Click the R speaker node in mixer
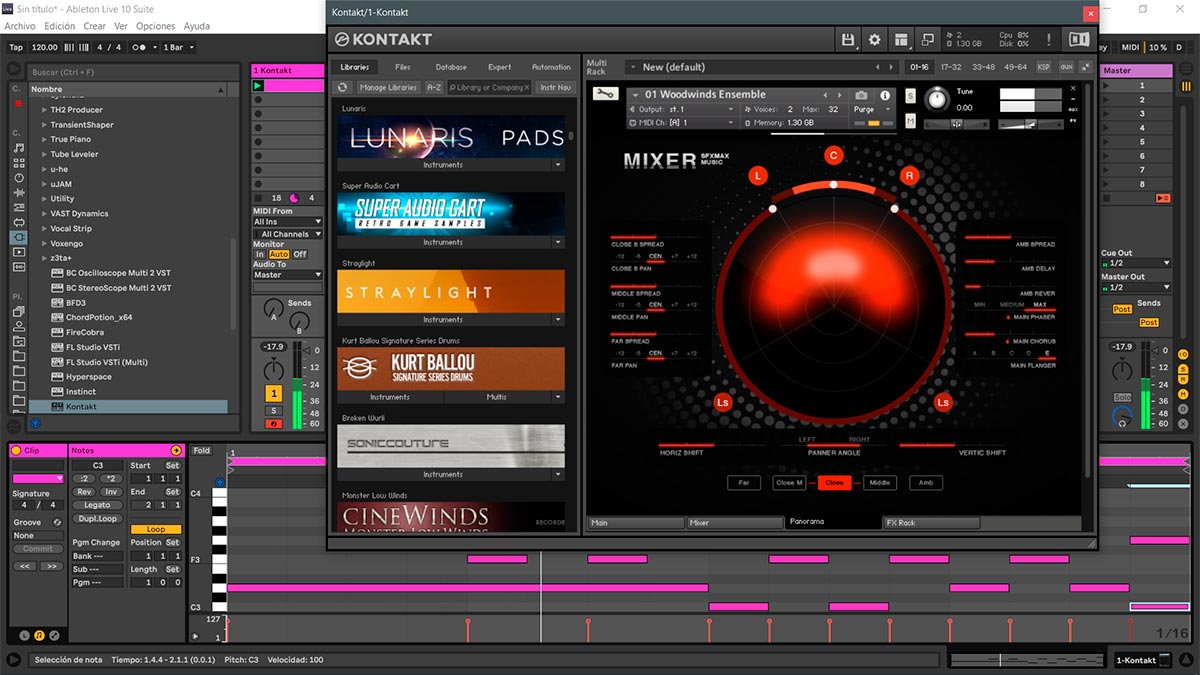This screenshot has width=1200, height=675. (908, 176)
